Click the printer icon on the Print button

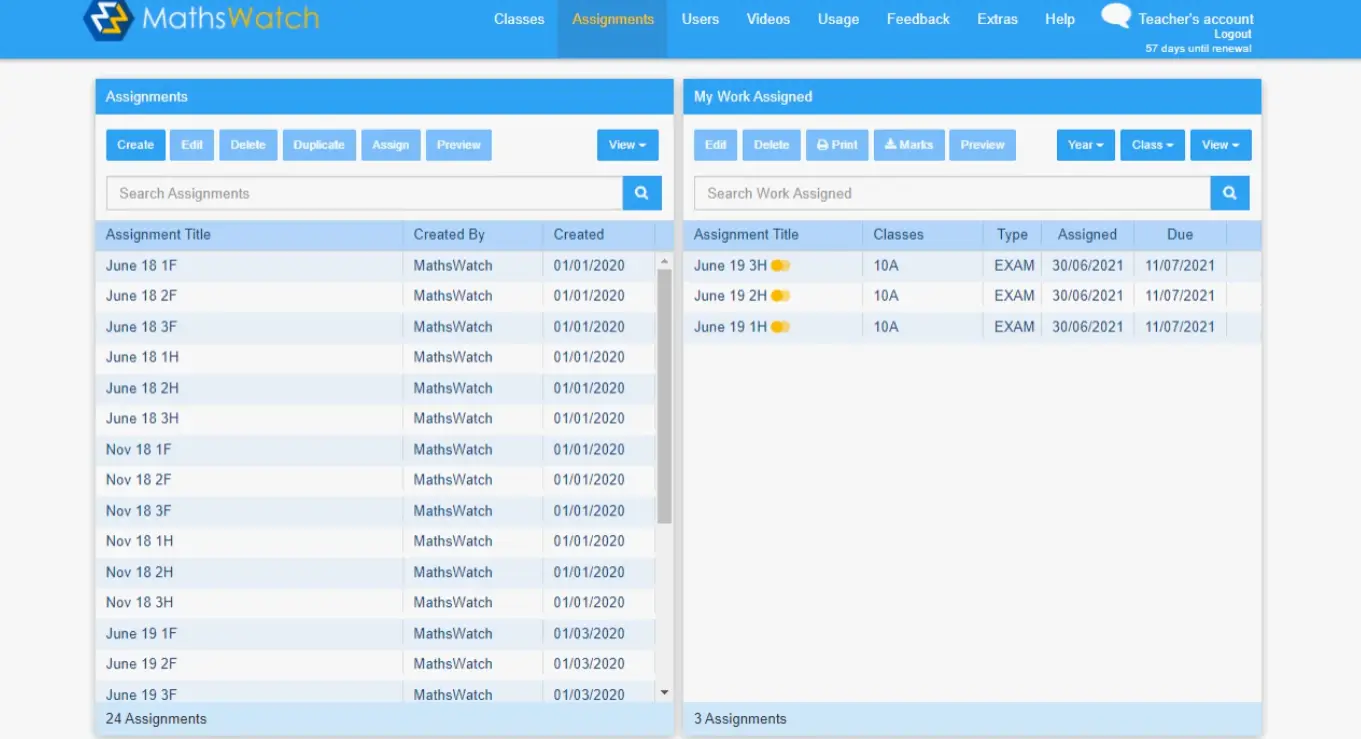[x=821, y=144]
